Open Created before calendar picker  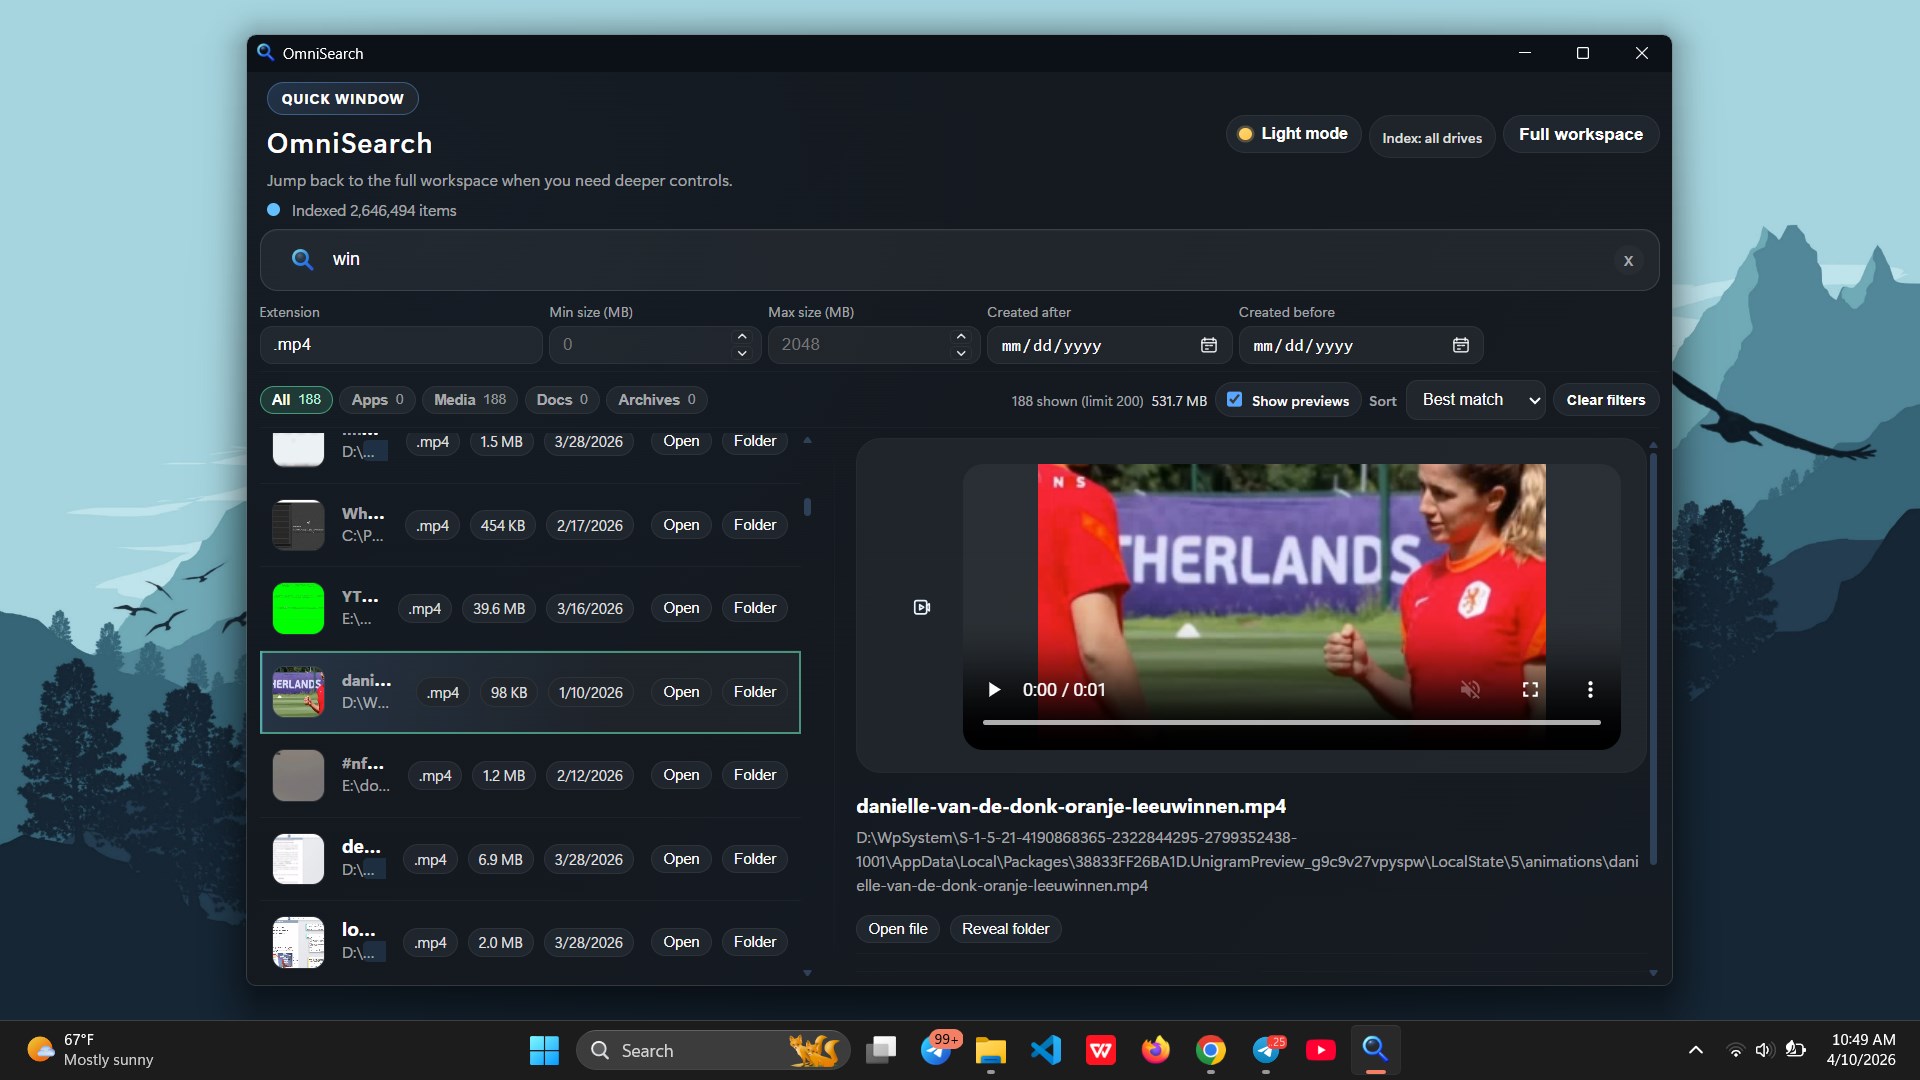click(1461, 345)
